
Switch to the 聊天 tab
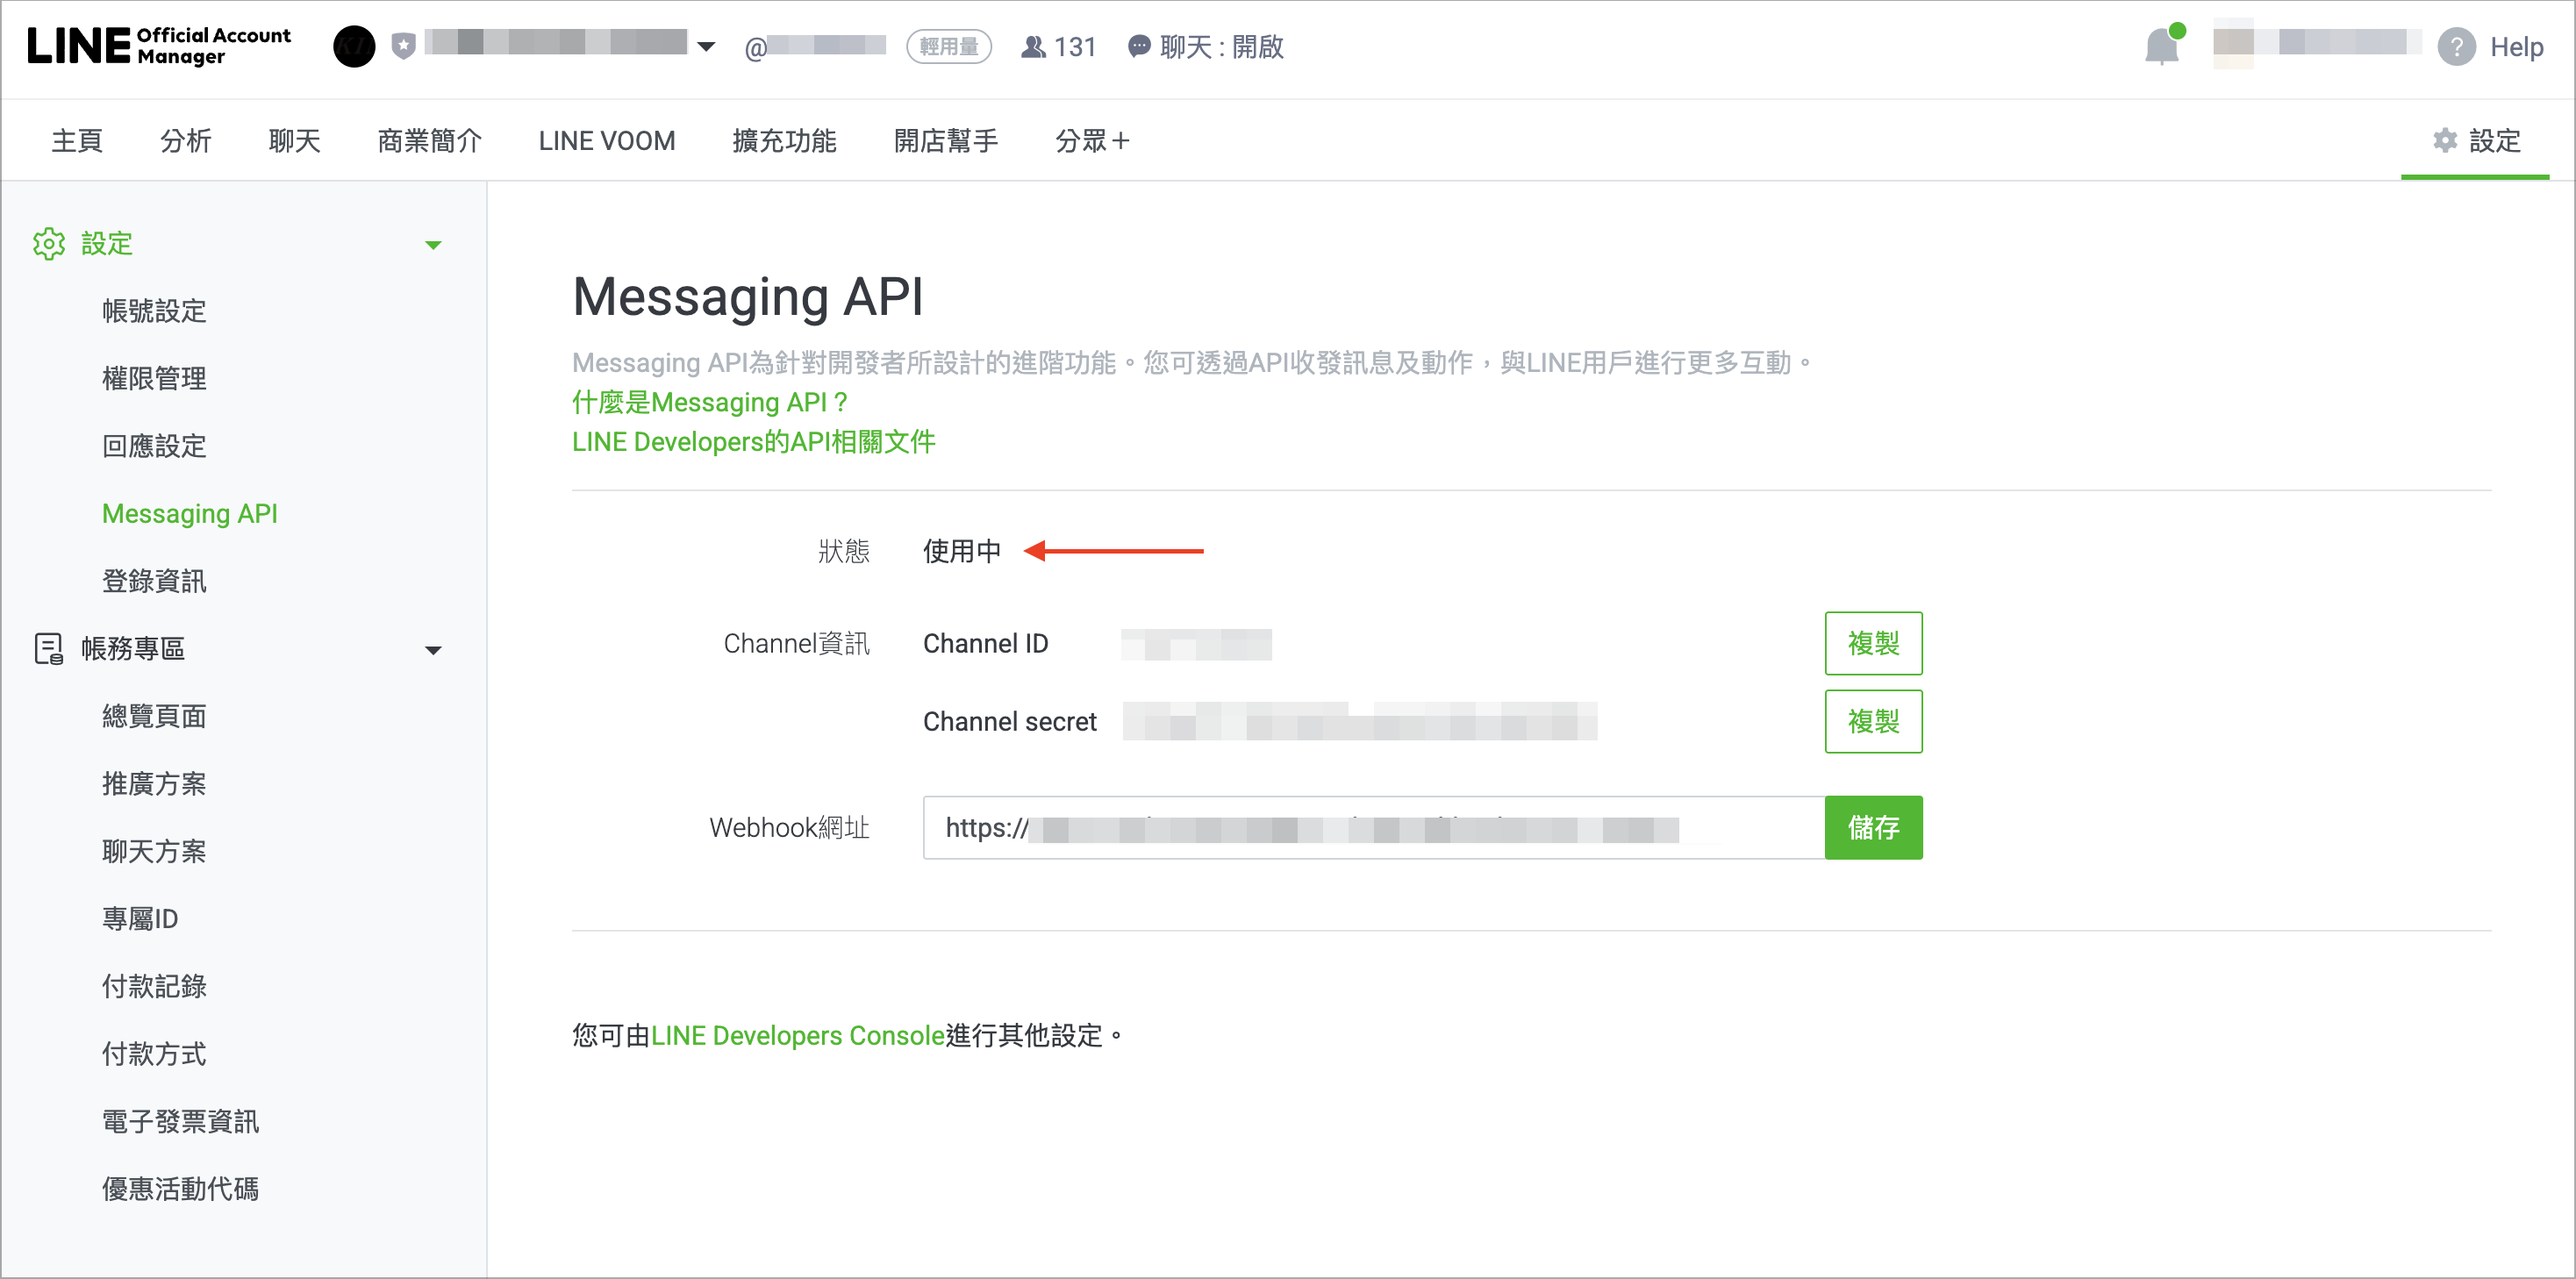coord(294,141)
